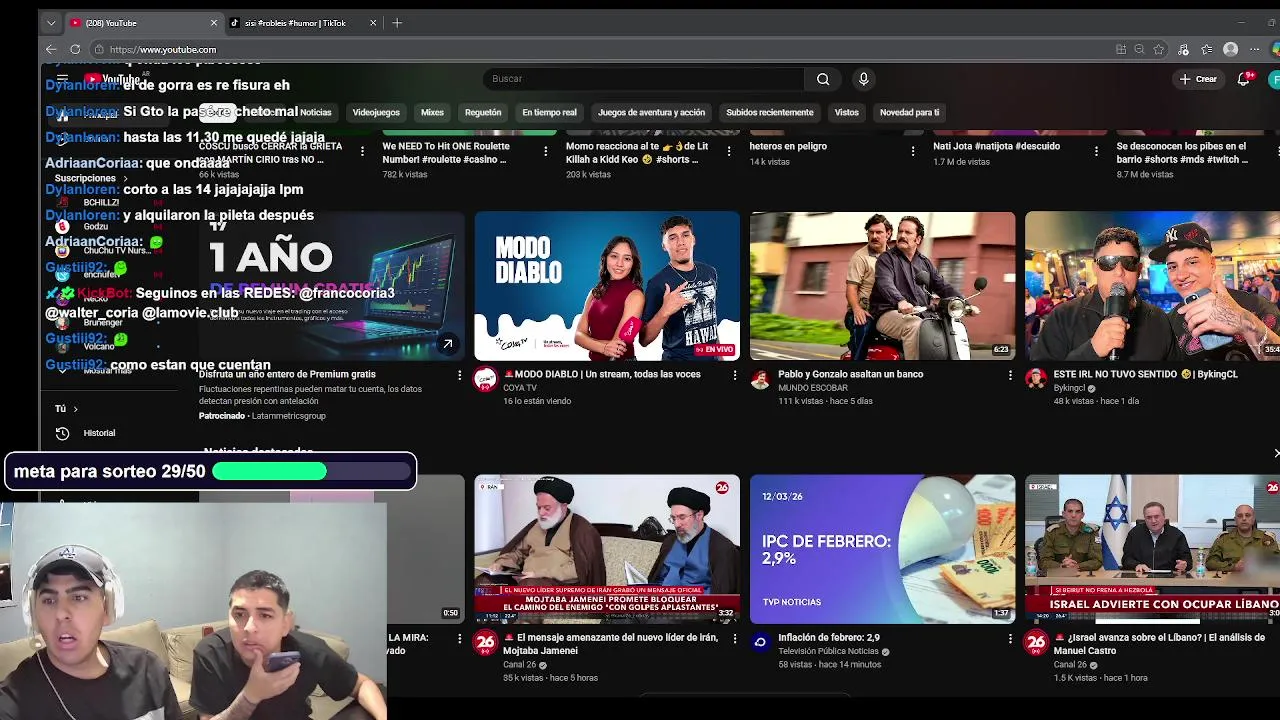Select the Vistos filter chip

847,112
